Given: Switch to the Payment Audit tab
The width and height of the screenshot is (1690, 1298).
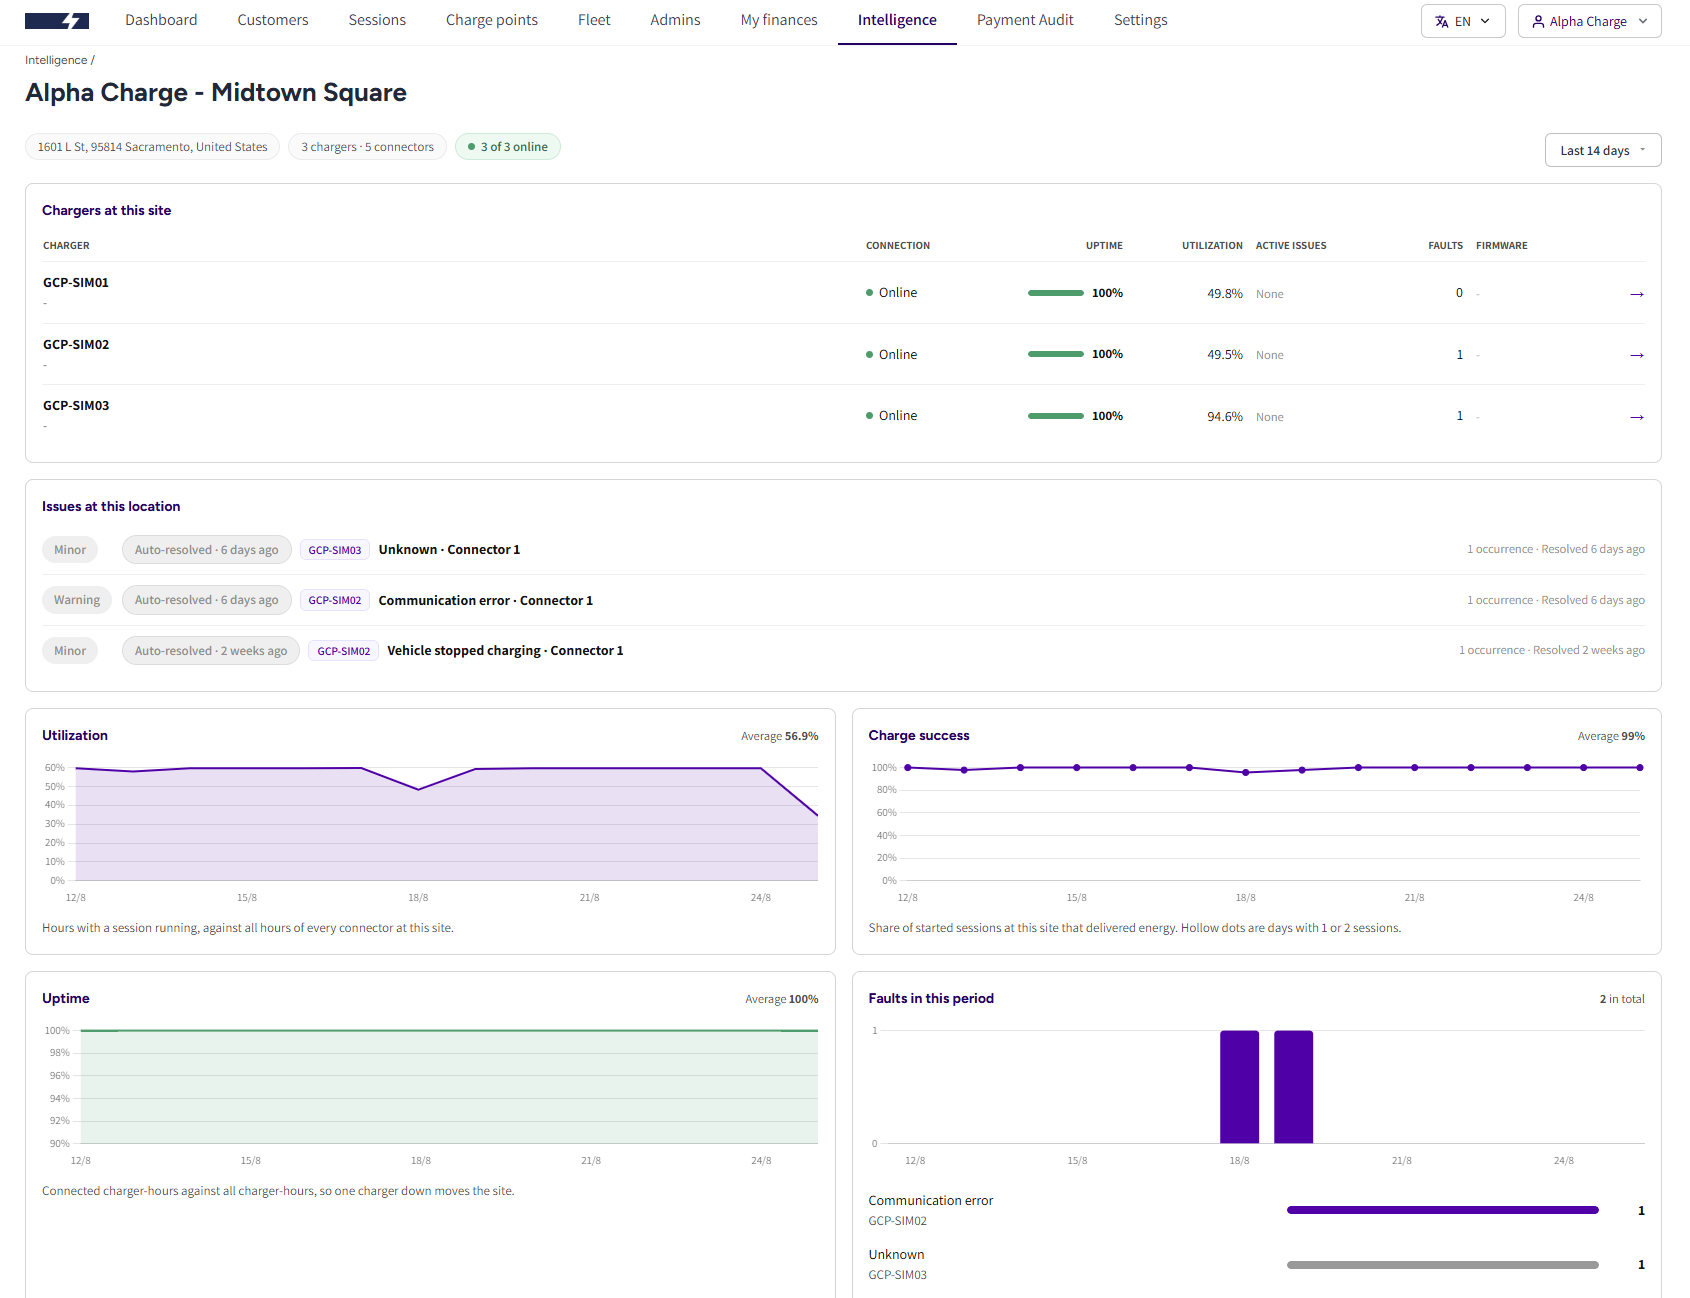Looking at the screenshot, I should (1025, 20).
